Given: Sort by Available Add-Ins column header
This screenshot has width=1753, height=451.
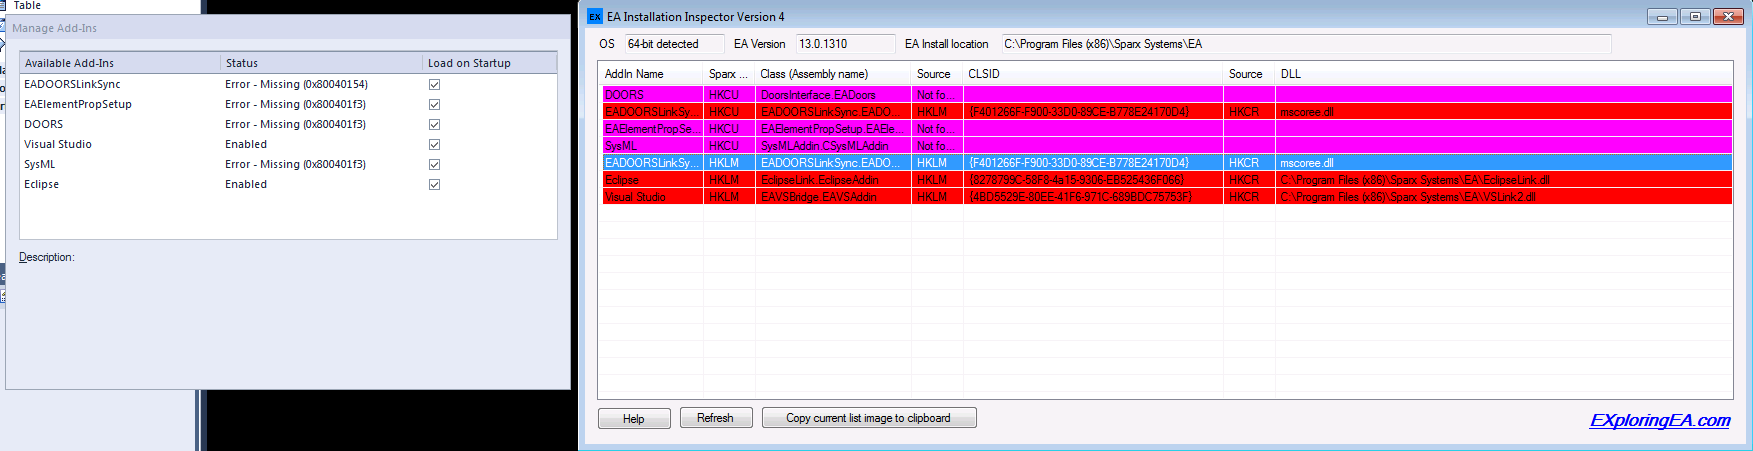Looking at the screenshot, I should tap(120, 63).
